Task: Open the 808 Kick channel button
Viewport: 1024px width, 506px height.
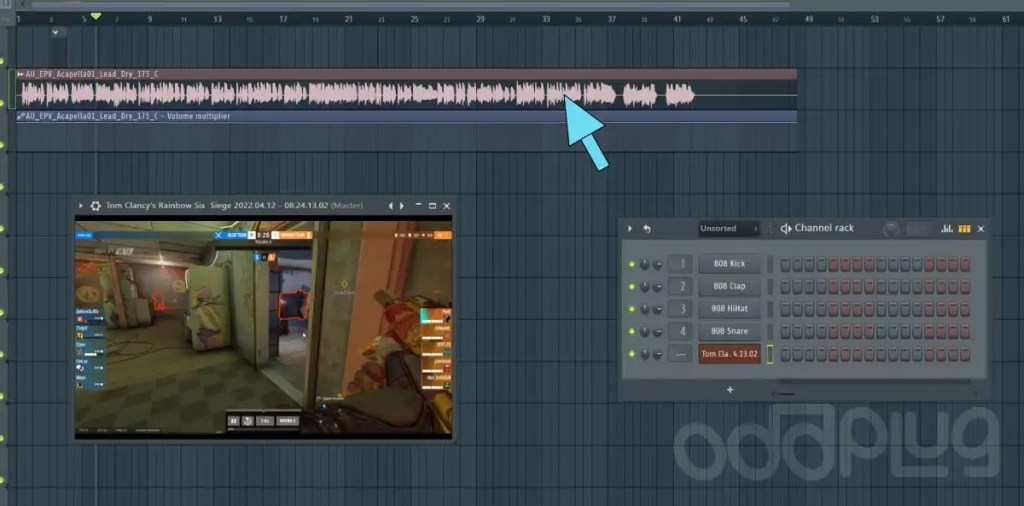Action: point(729,264)
